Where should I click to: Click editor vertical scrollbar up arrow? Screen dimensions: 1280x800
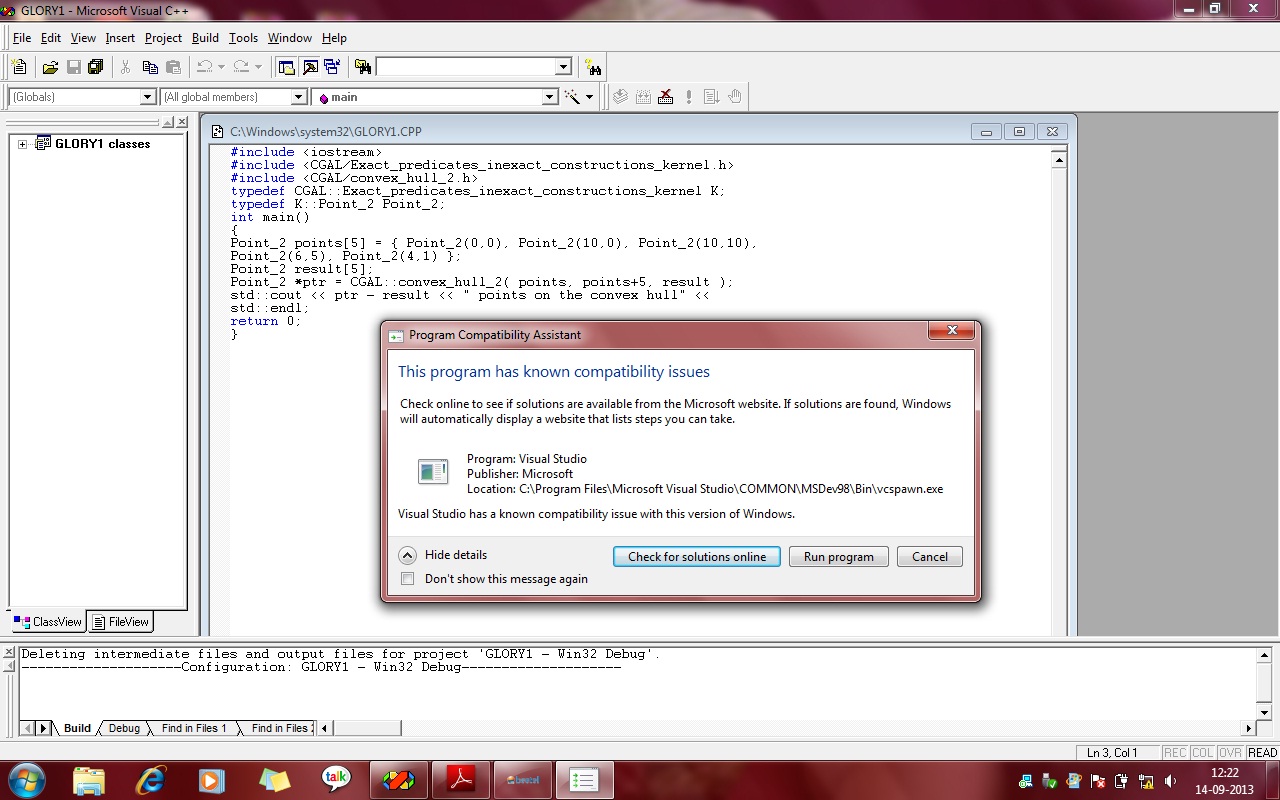1059,160
